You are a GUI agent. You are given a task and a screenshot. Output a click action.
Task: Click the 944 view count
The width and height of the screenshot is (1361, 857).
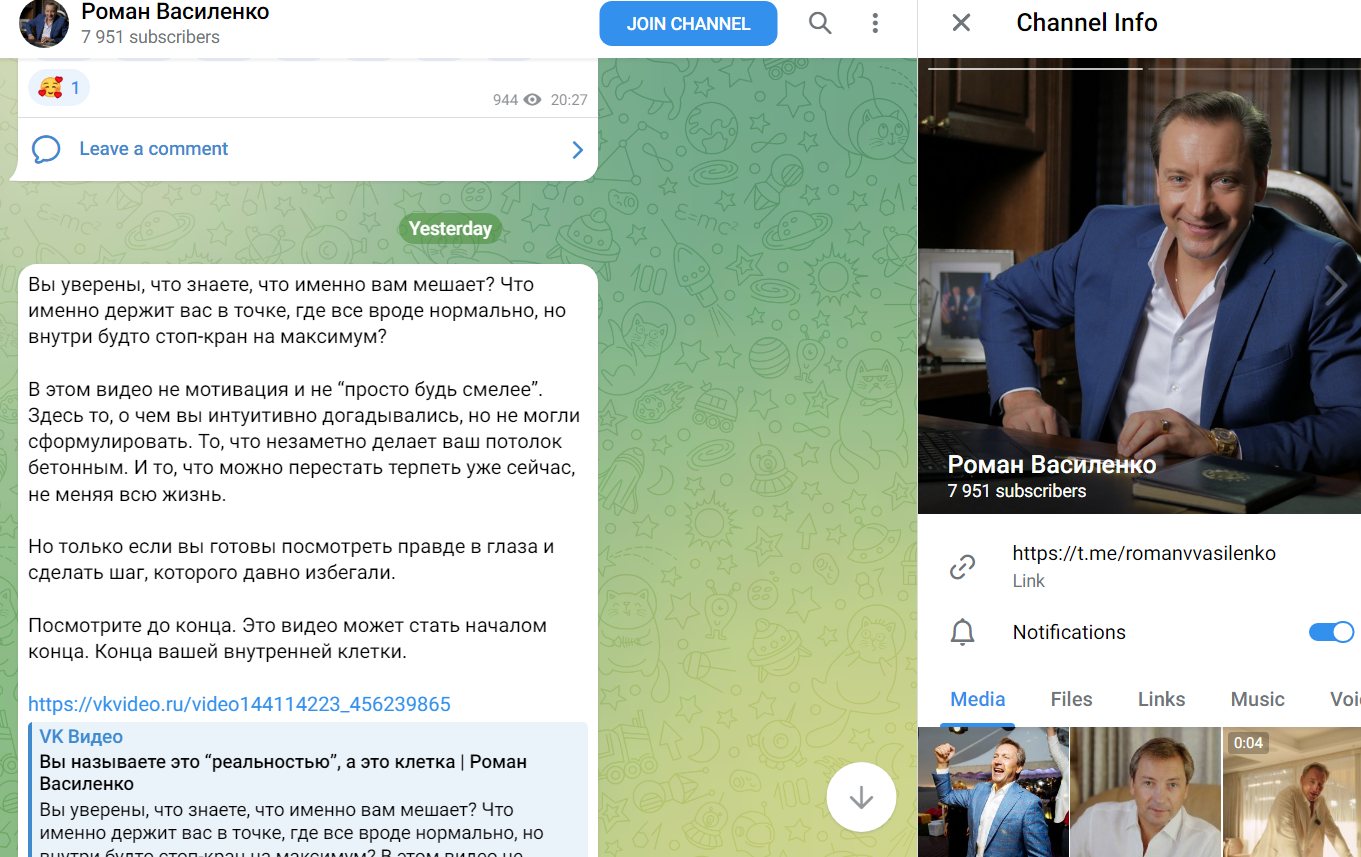click(x=506, y=100)
